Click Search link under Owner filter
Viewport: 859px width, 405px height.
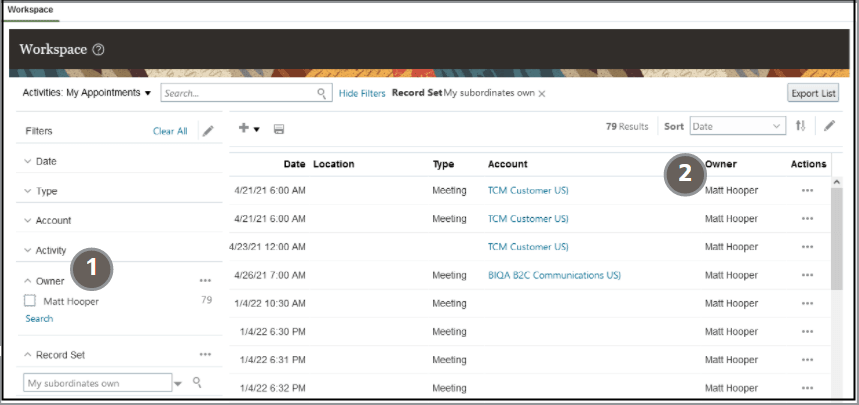(x=39, y=318)
